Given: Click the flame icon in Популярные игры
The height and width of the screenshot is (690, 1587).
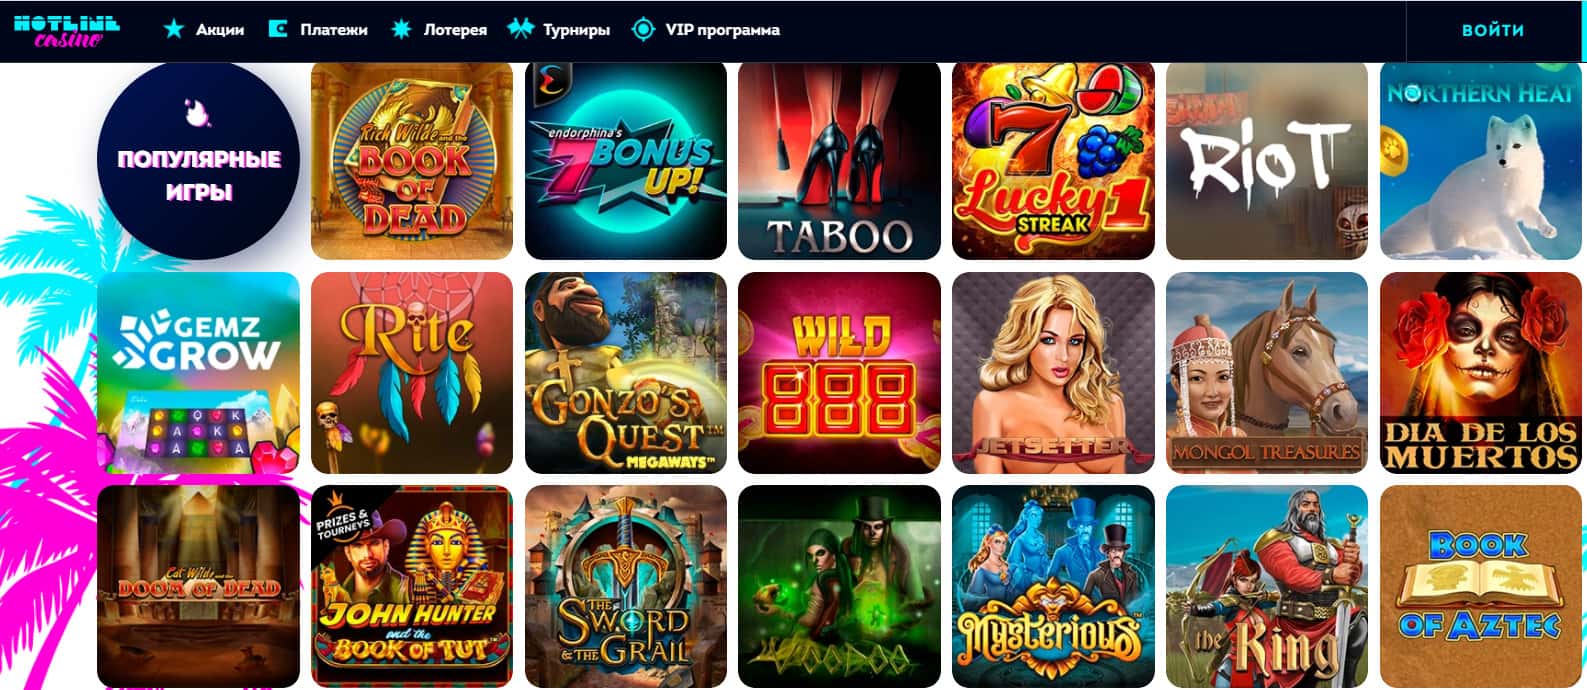Looking at the screenshot, I should pyautogui.click(x=198, y=112).
